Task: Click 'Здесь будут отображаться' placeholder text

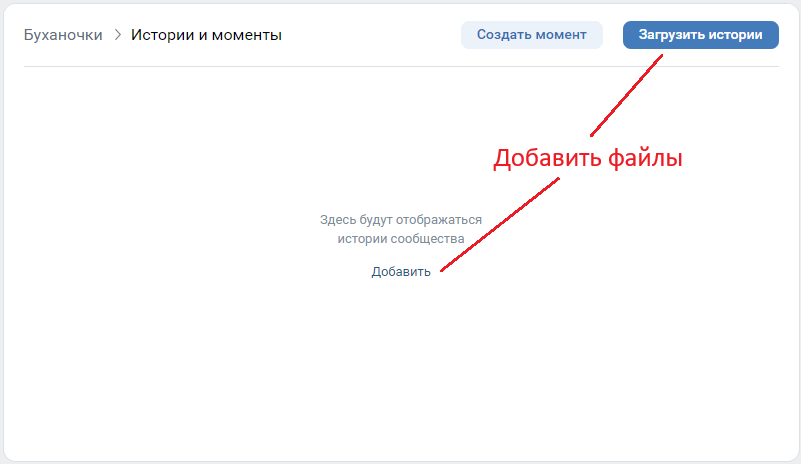Action: 401,220
